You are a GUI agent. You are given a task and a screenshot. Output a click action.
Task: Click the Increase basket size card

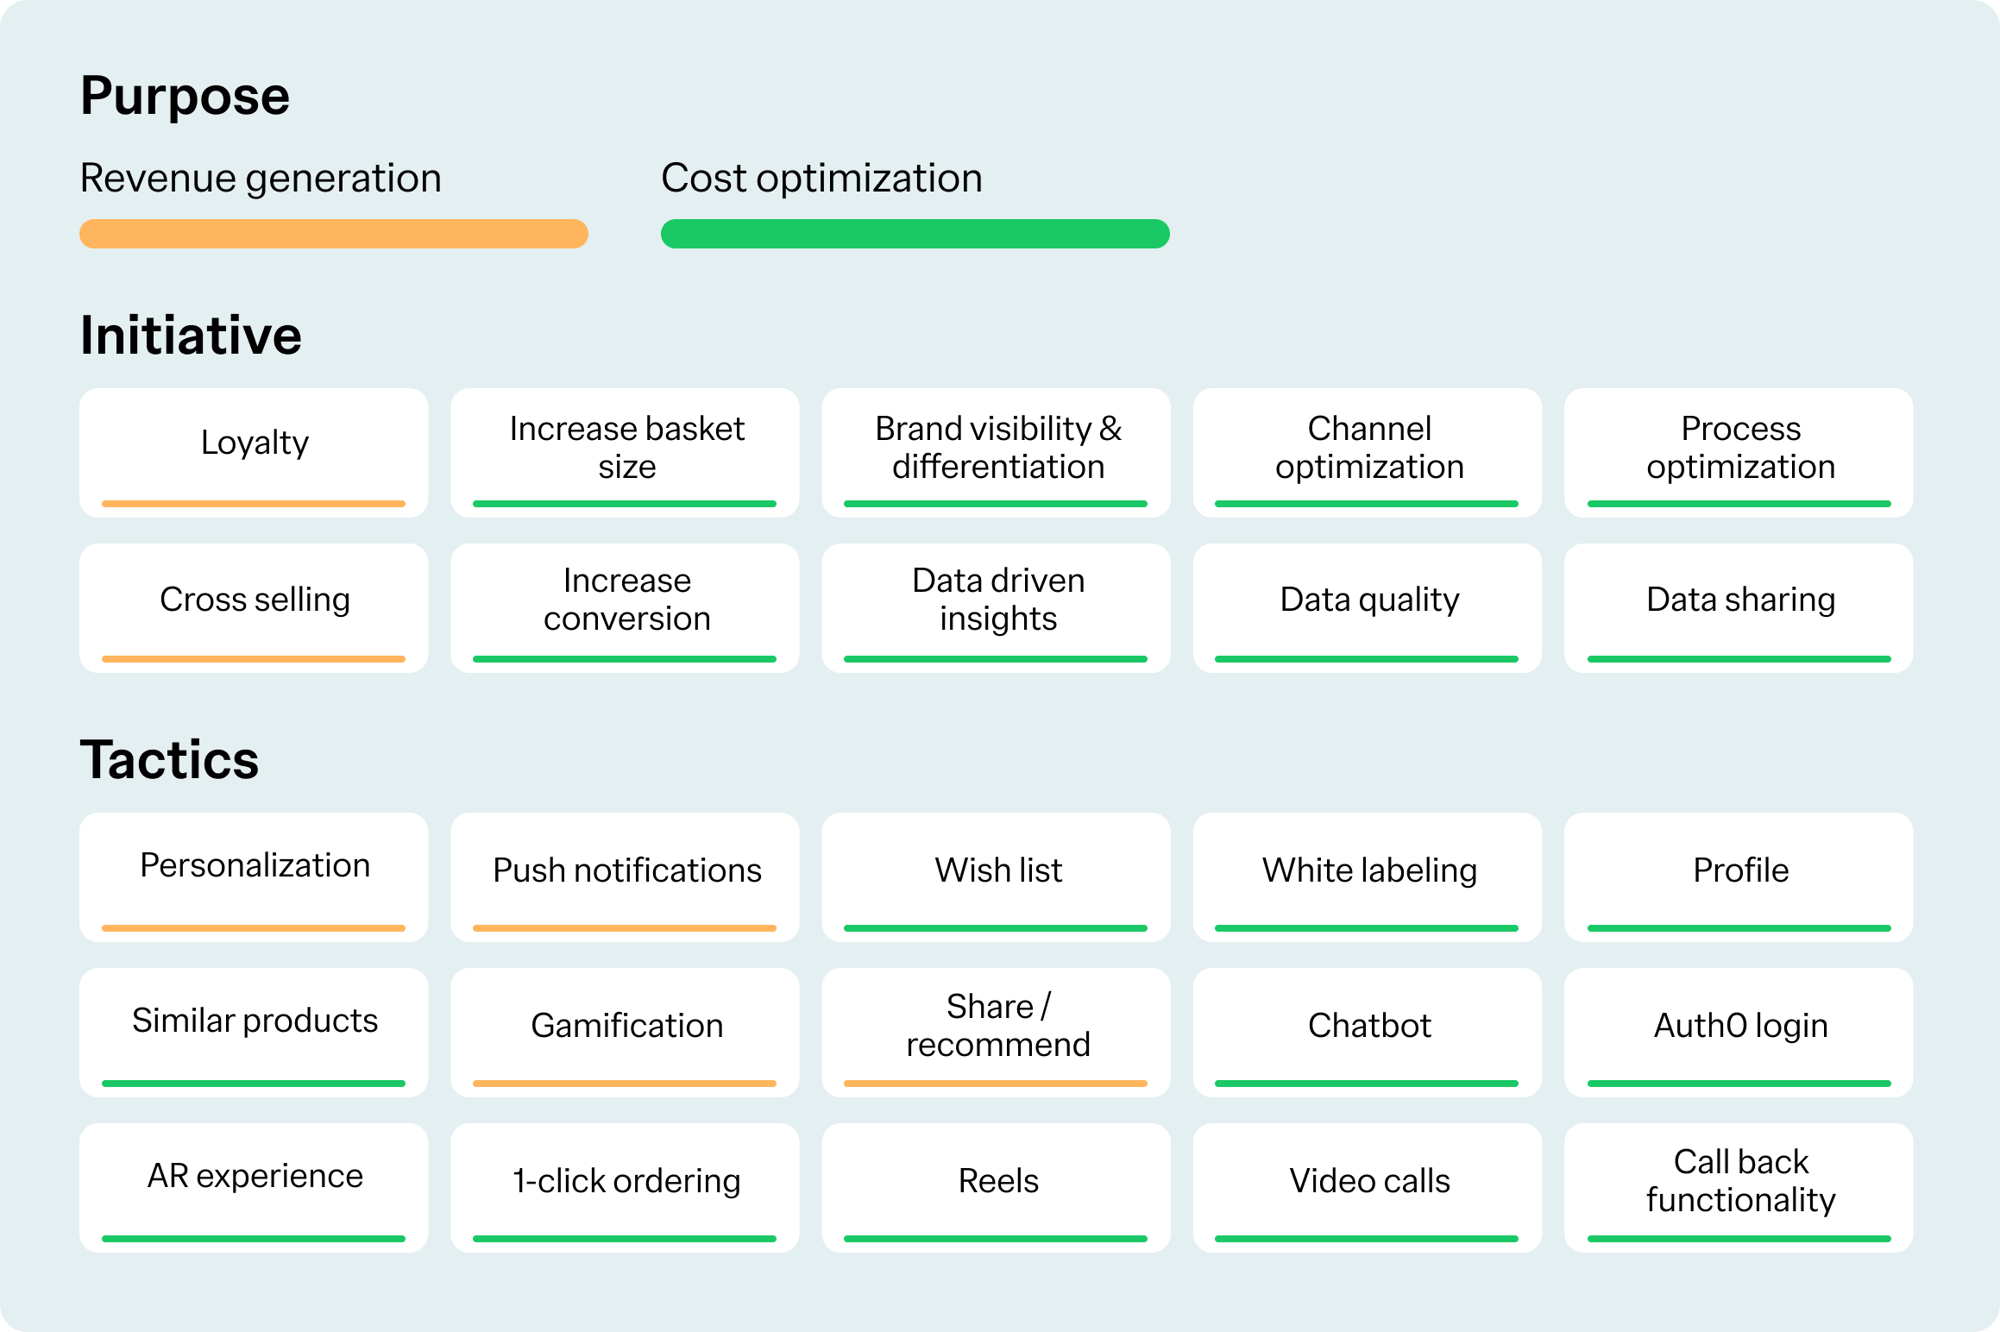(625, 452)
